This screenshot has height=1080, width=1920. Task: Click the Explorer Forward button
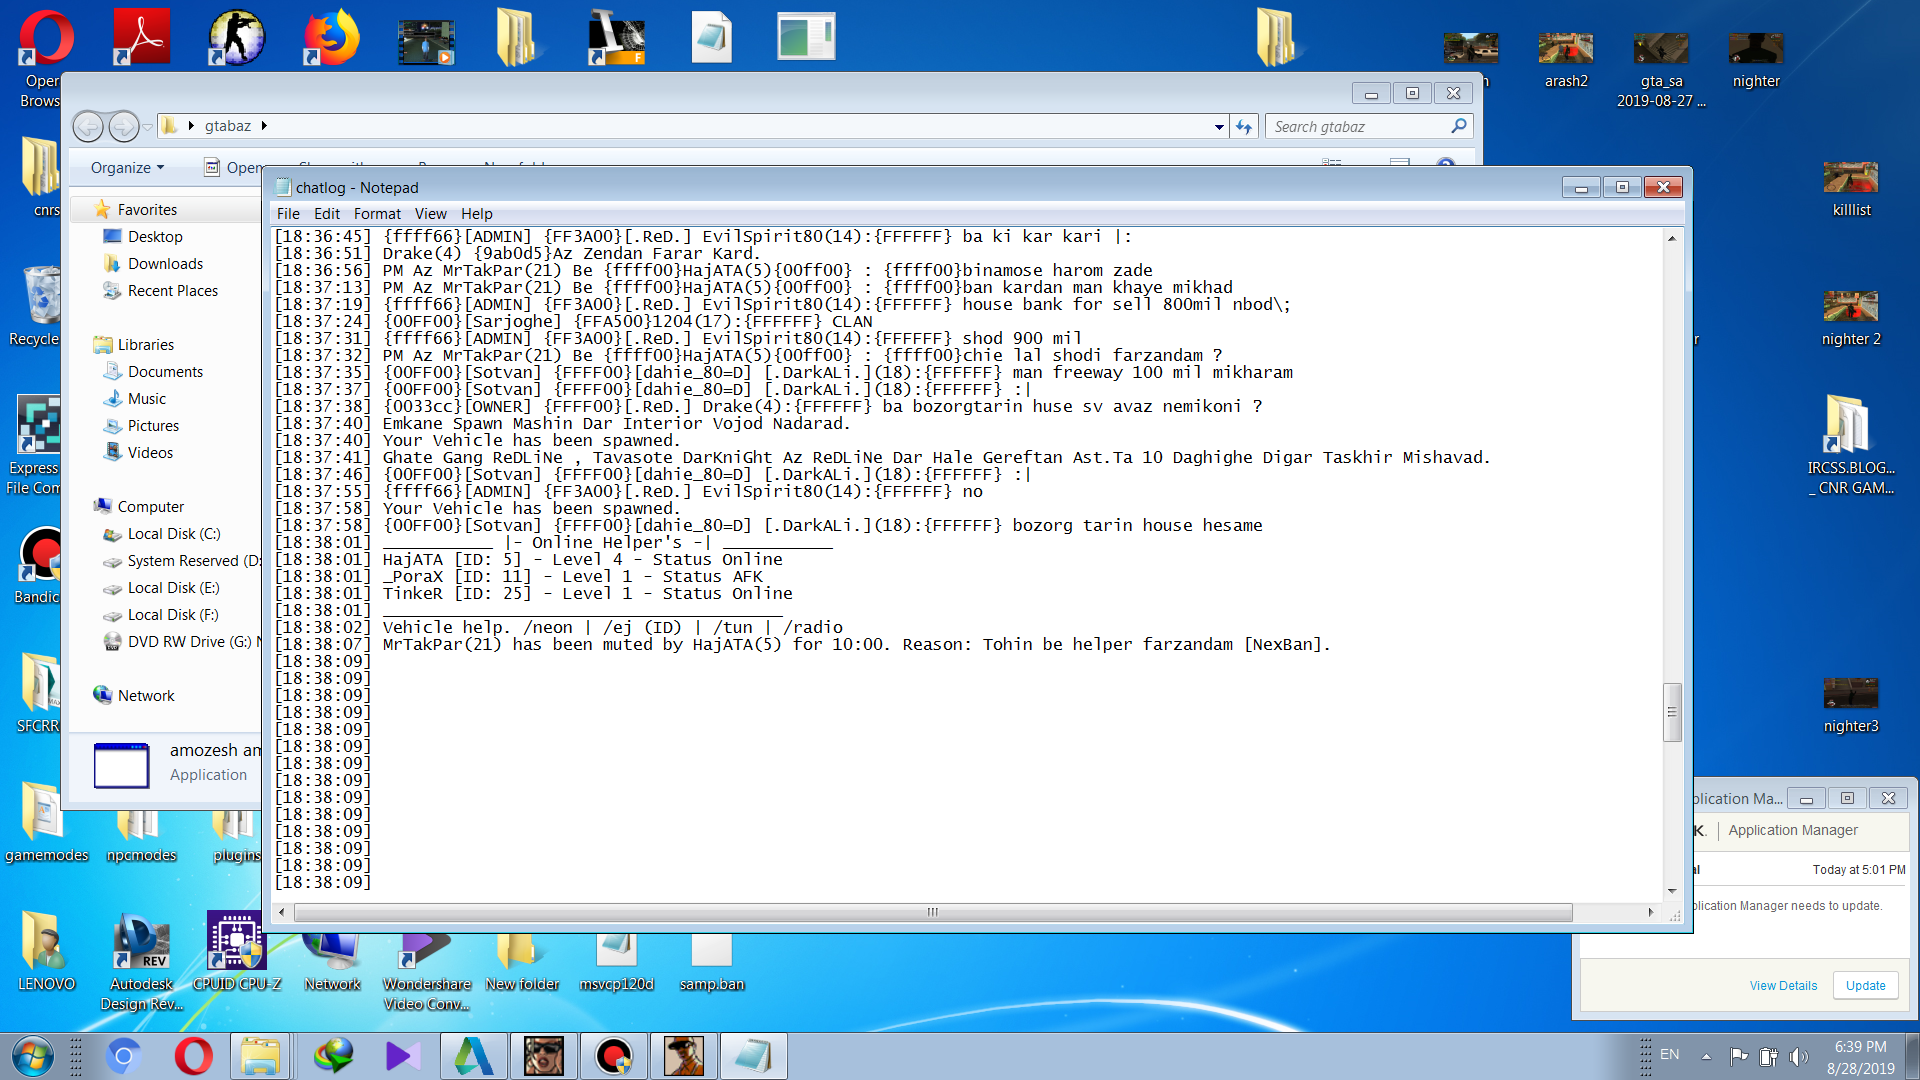[x=123, y=126]
